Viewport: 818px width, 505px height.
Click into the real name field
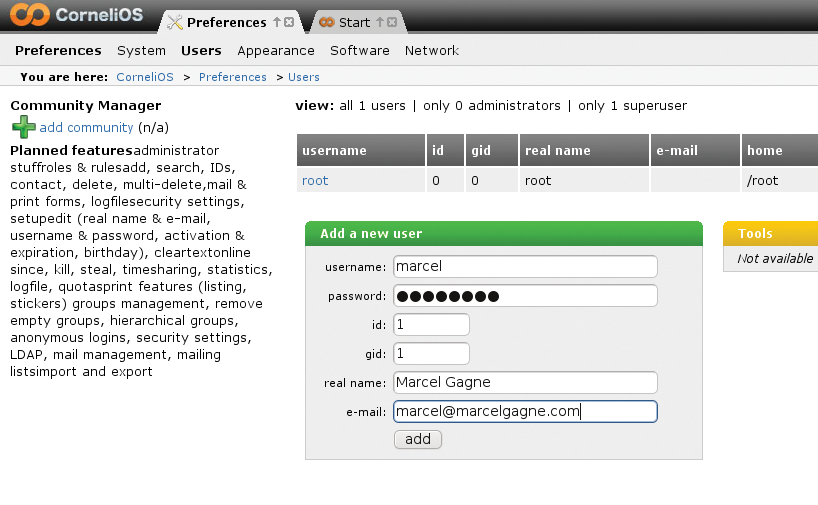pos(525,382)
